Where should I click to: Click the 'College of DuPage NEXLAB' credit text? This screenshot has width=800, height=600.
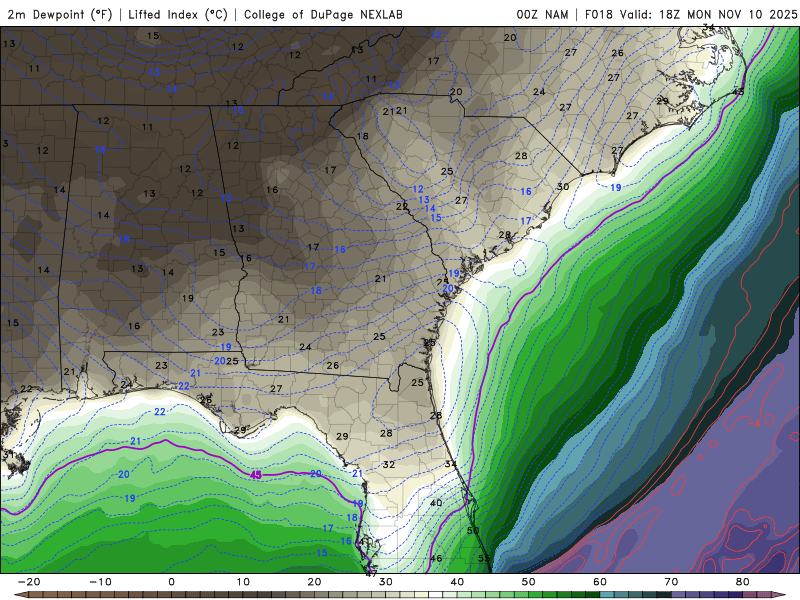coord(323,14)
